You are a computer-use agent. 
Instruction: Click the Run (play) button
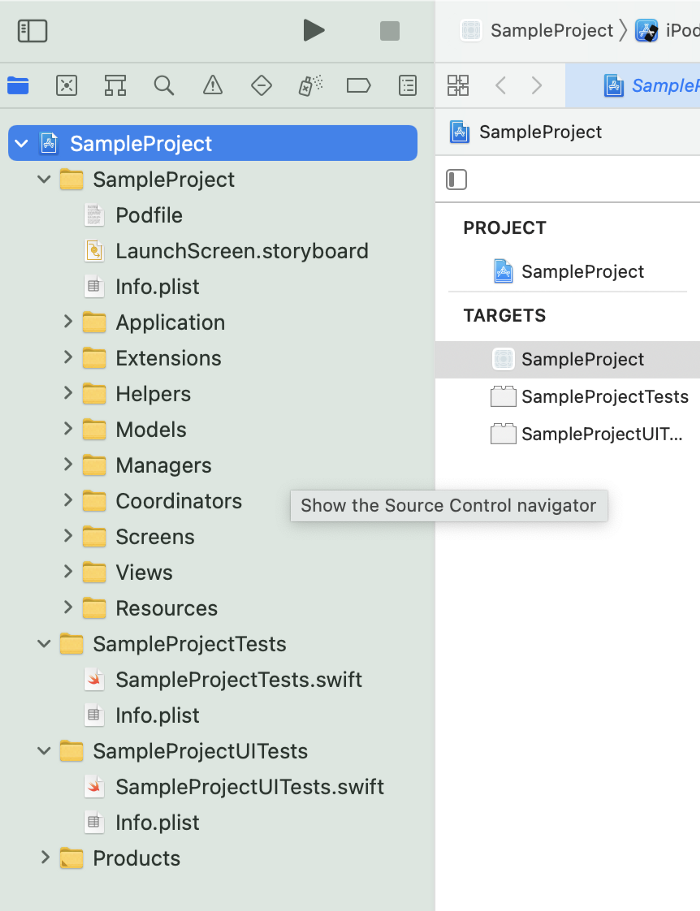pyautogui.click(x=314, y=30)
